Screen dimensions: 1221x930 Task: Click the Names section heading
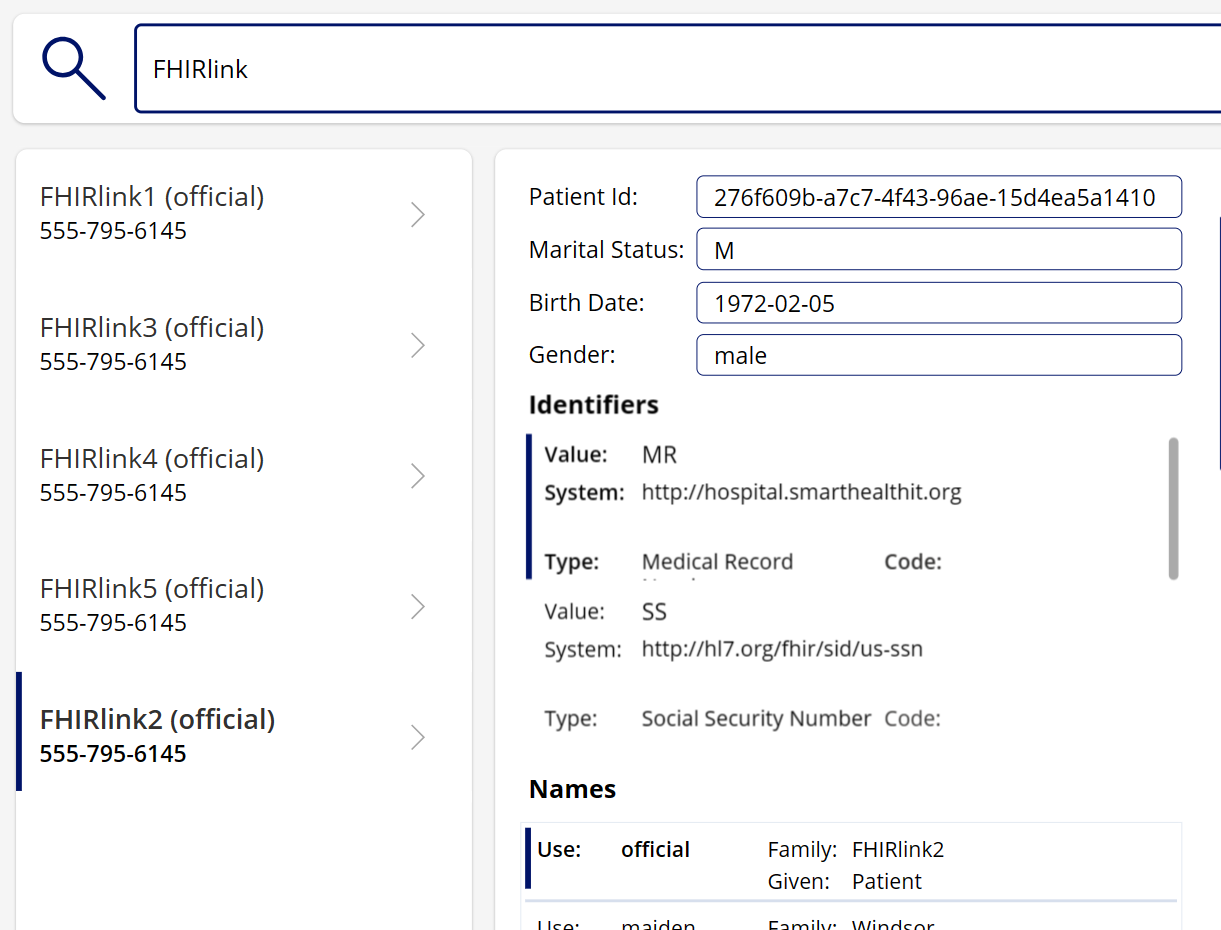pos(572,790)
